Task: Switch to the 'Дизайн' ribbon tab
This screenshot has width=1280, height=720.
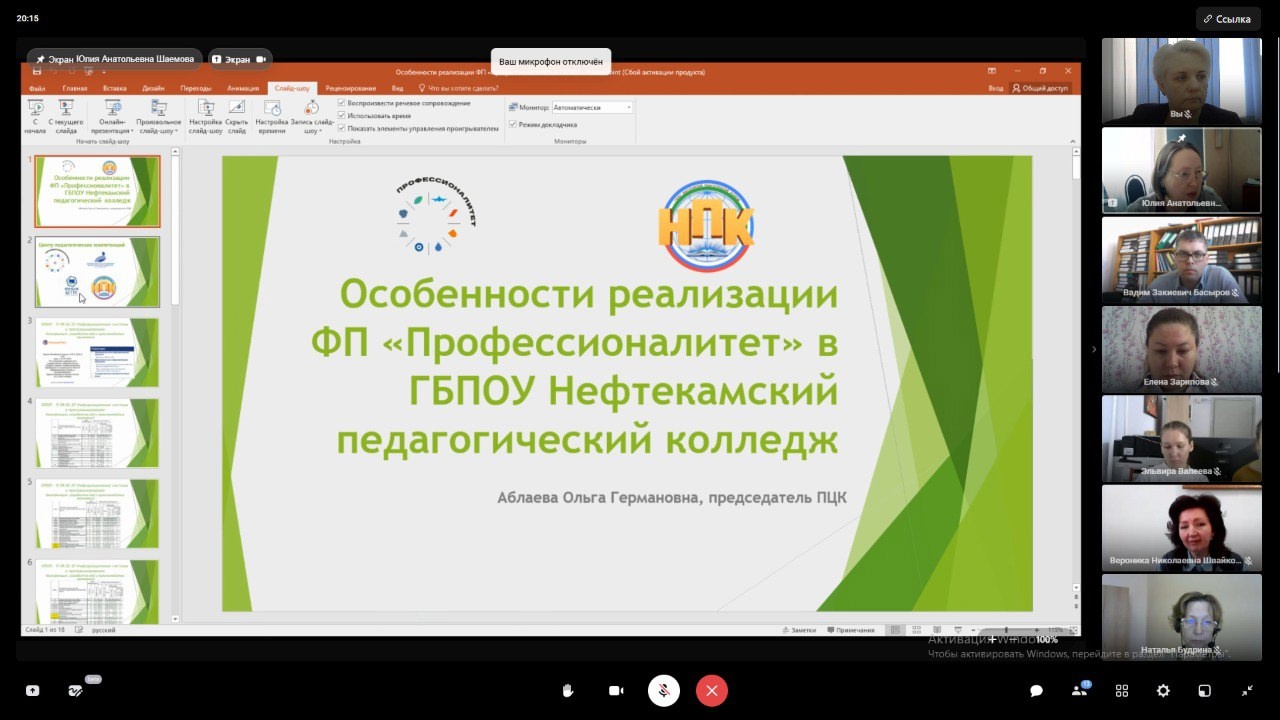Action: point(153,88)
